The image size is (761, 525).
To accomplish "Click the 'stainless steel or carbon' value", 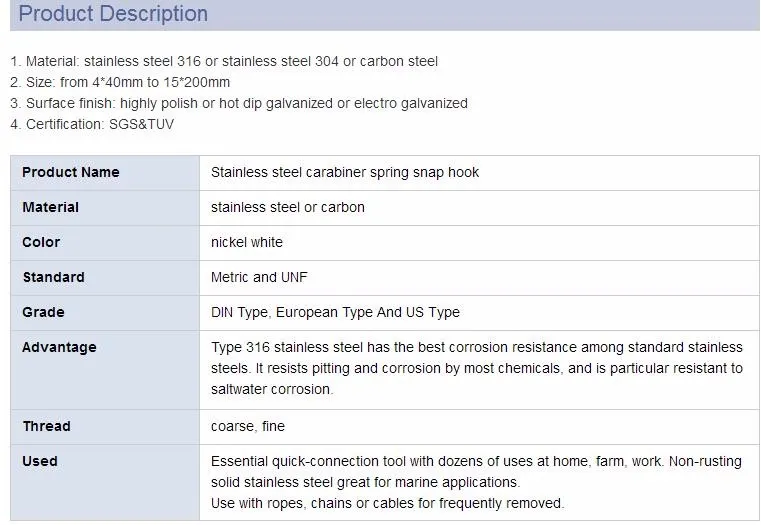I will (x=288, y=207).
